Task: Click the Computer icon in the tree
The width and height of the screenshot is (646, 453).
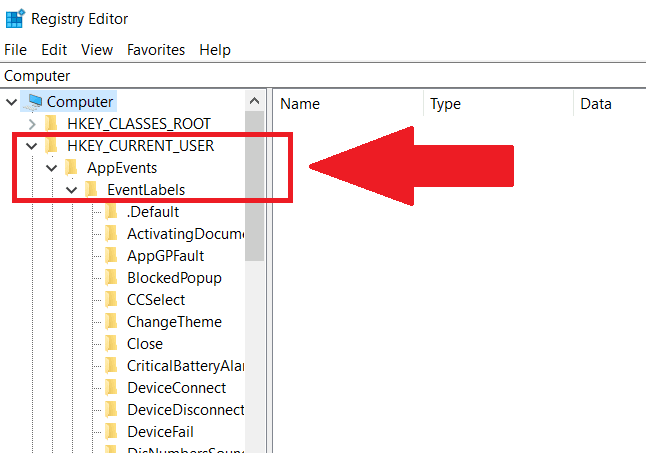Action: click(35, 101)
